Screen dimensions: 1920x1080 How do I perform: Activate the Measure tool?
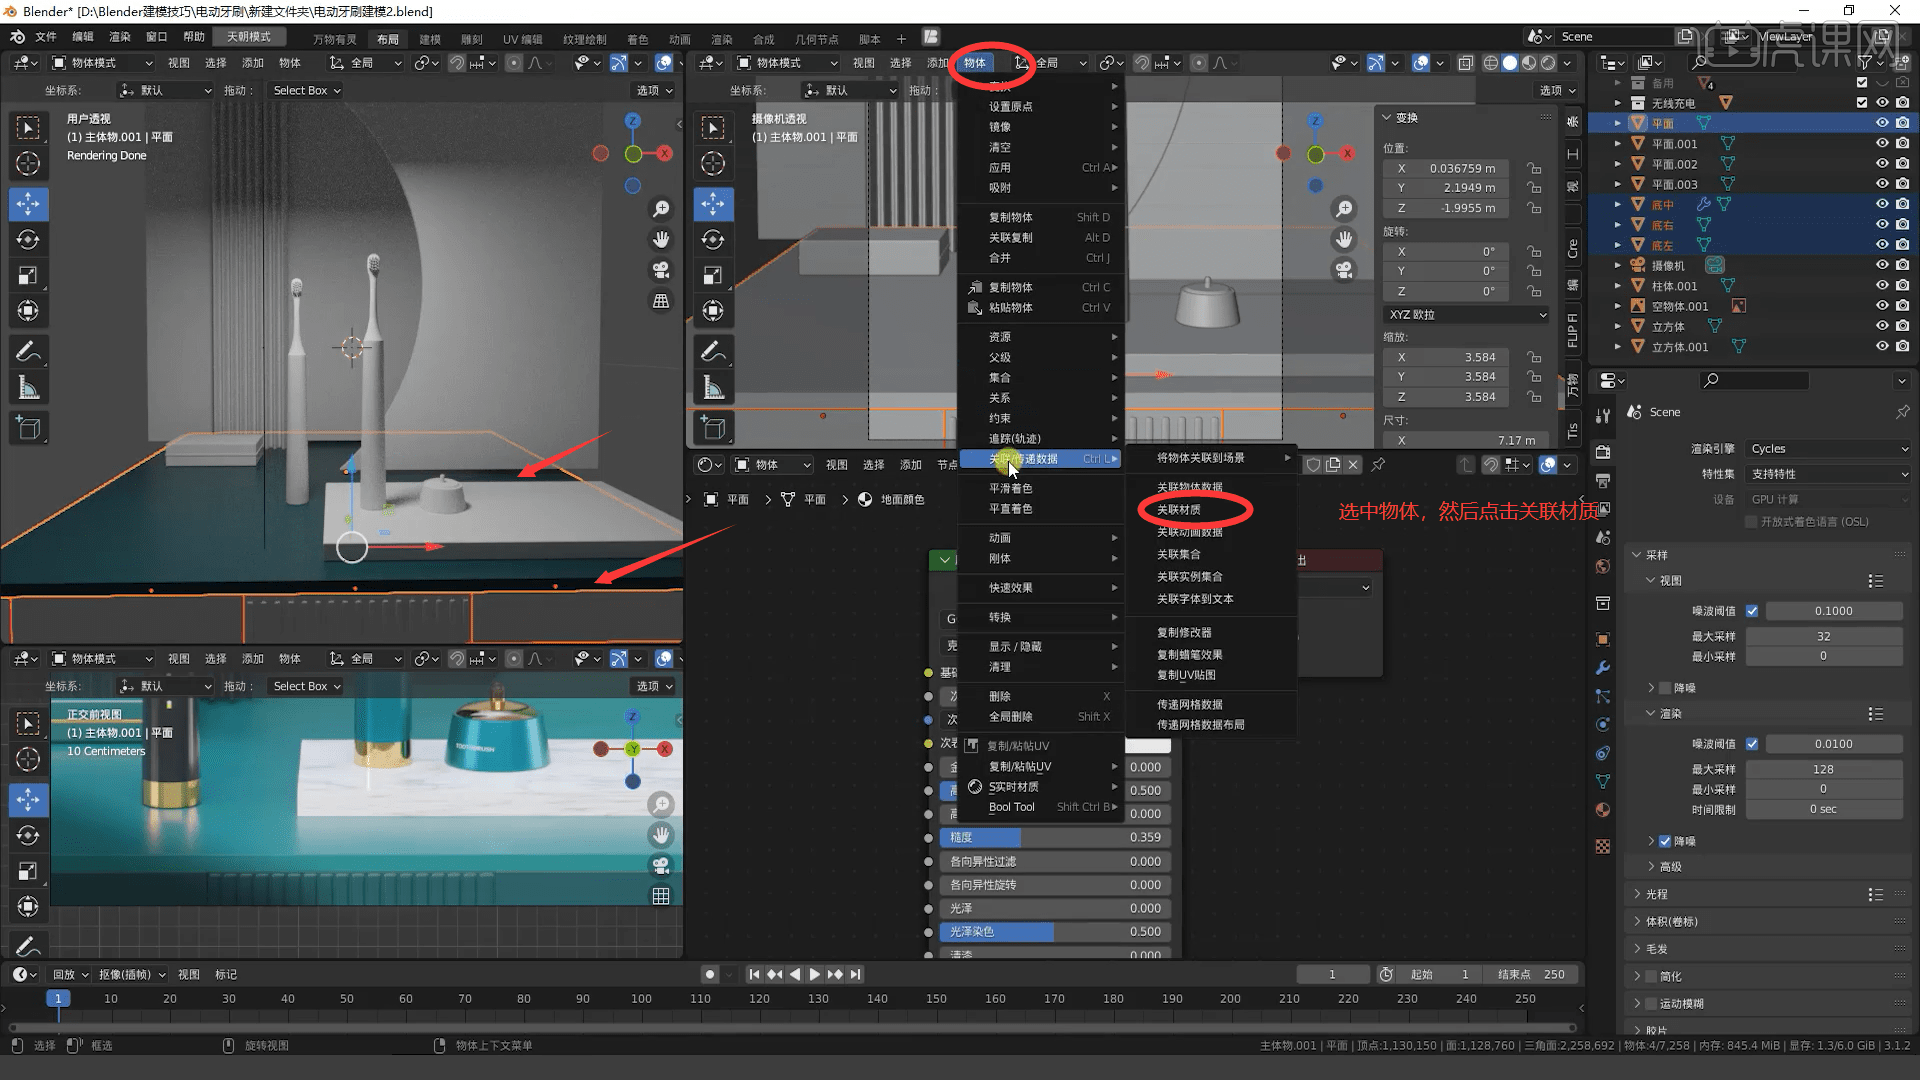tap(28, 386)
